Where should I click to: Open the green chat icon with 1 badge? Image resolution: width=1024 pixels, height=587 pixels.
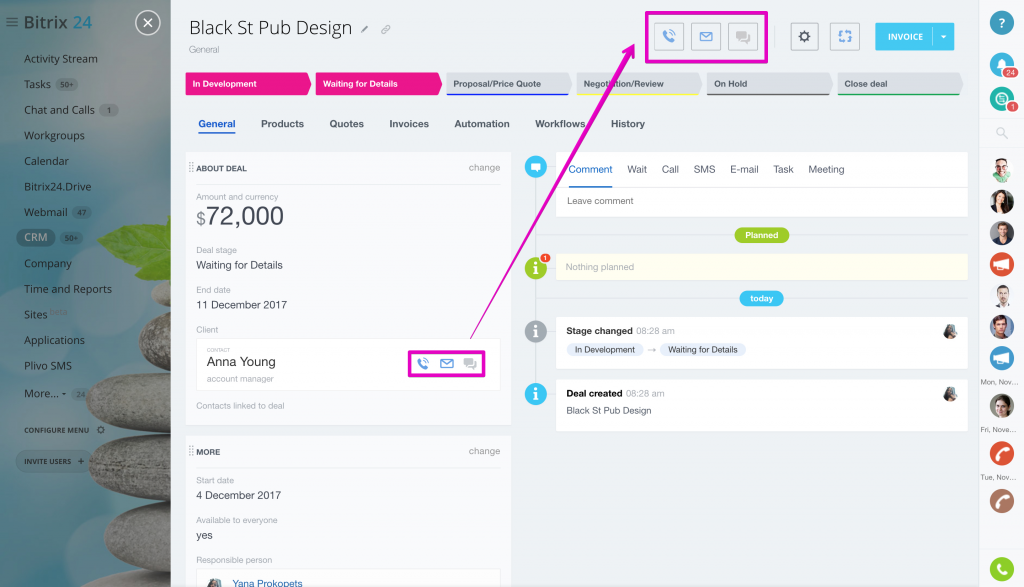[1000, 99]
